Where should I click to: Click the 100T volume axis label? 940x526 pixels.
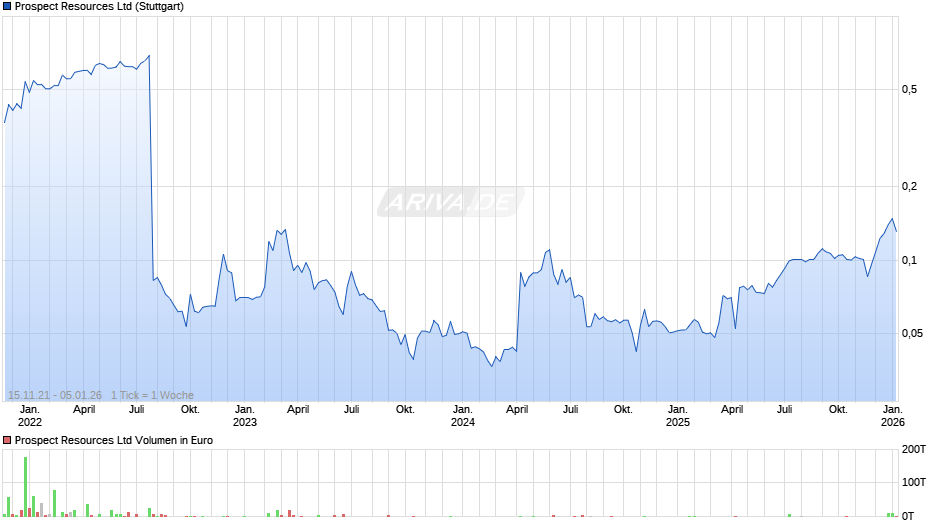[914, 482]
